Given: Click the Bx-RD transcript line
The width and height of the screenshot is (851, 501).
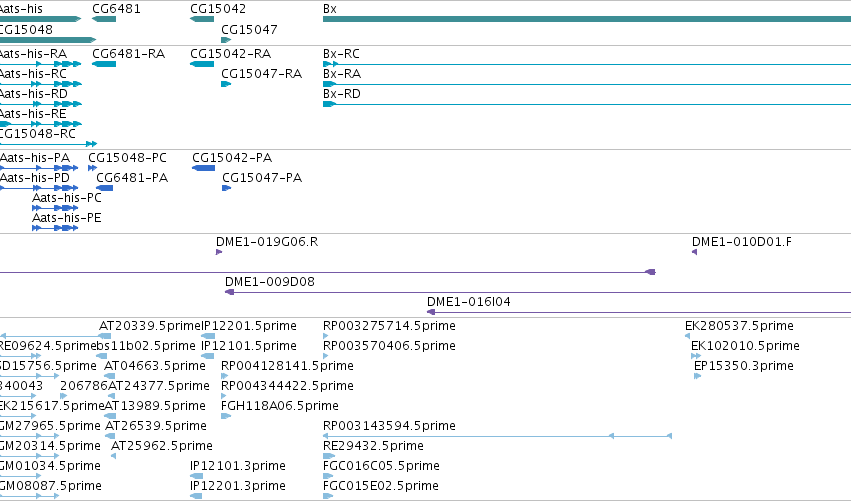Looking at the screenshot, I should coord(587,104).
